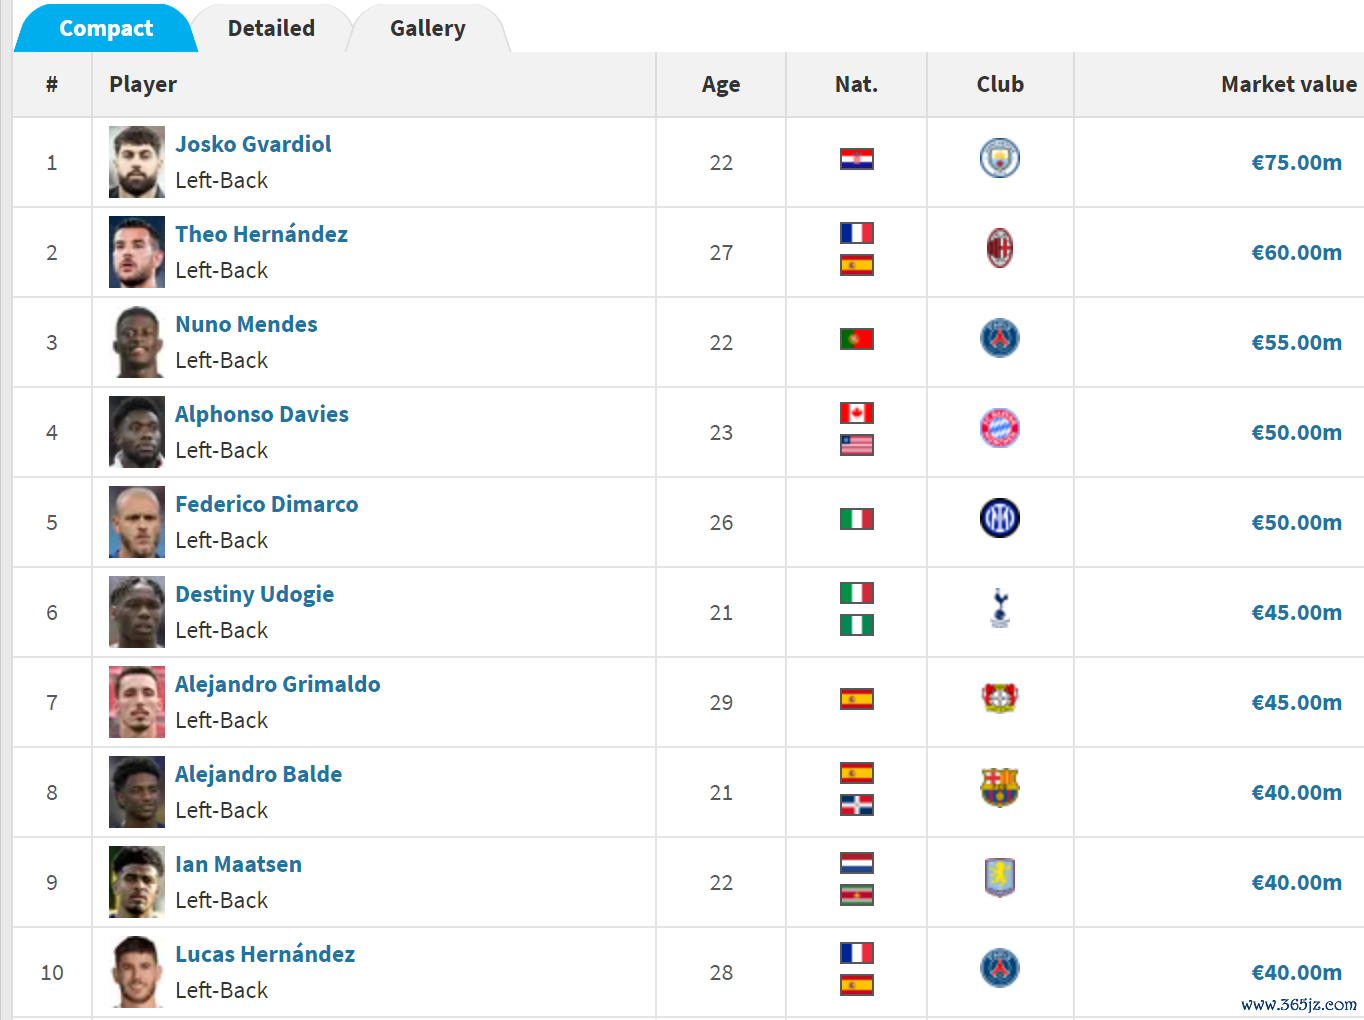Select the Compact view tab
The image size is (1364, 1020).
(106, 28)
